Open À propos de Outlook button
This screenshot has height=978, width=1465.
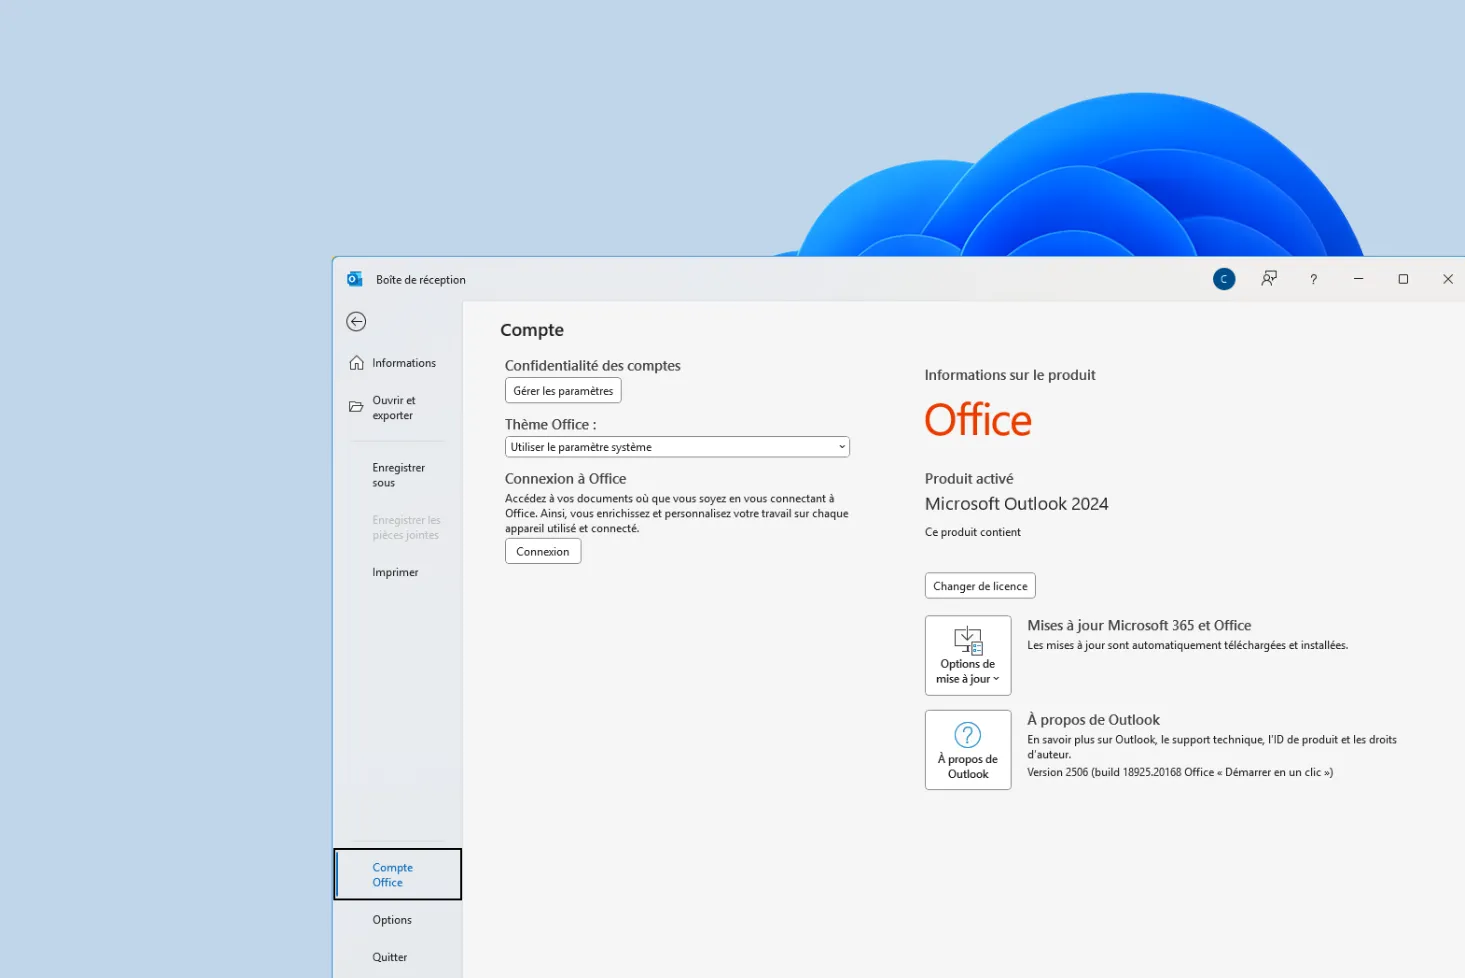[968, 750]
